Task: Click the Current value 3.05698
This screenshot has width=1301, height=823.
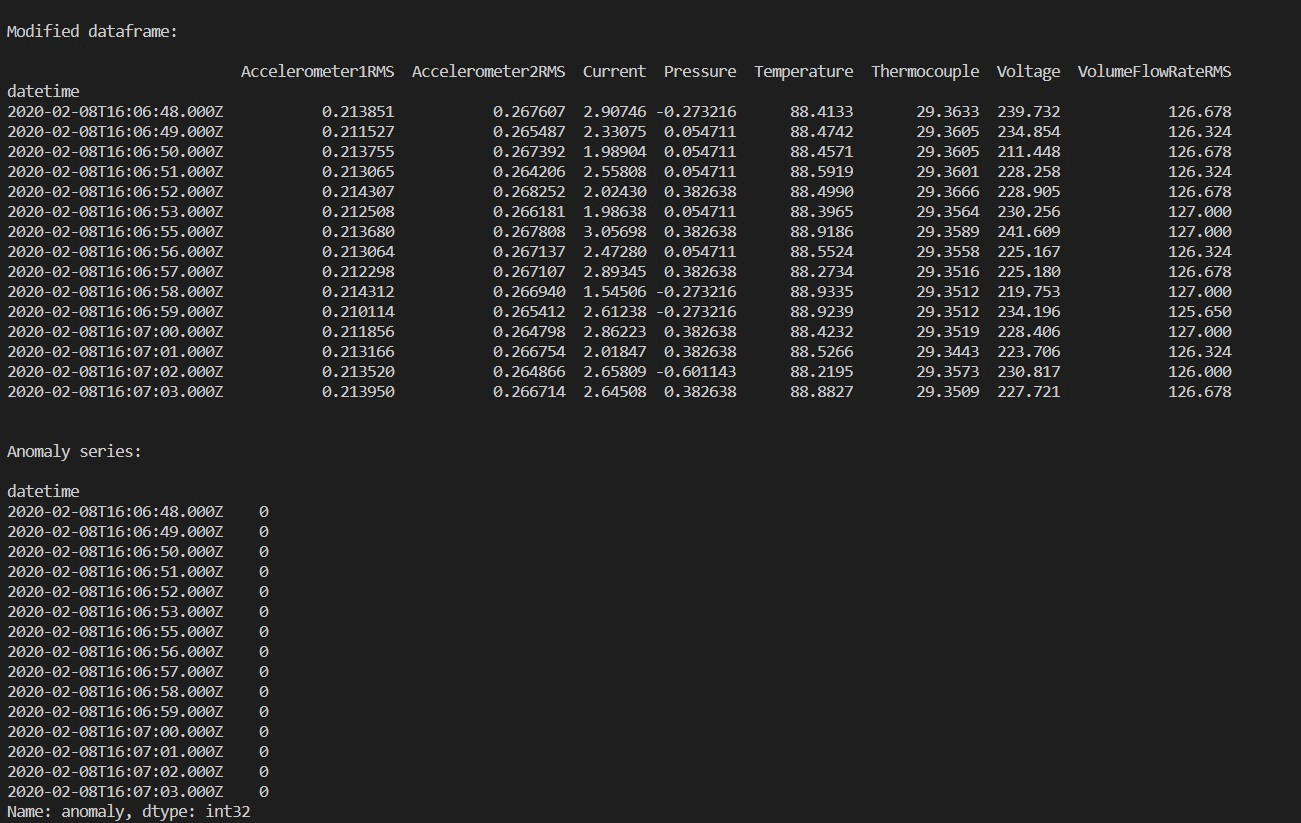Action: pyautogui.click(x=614, y=231)
